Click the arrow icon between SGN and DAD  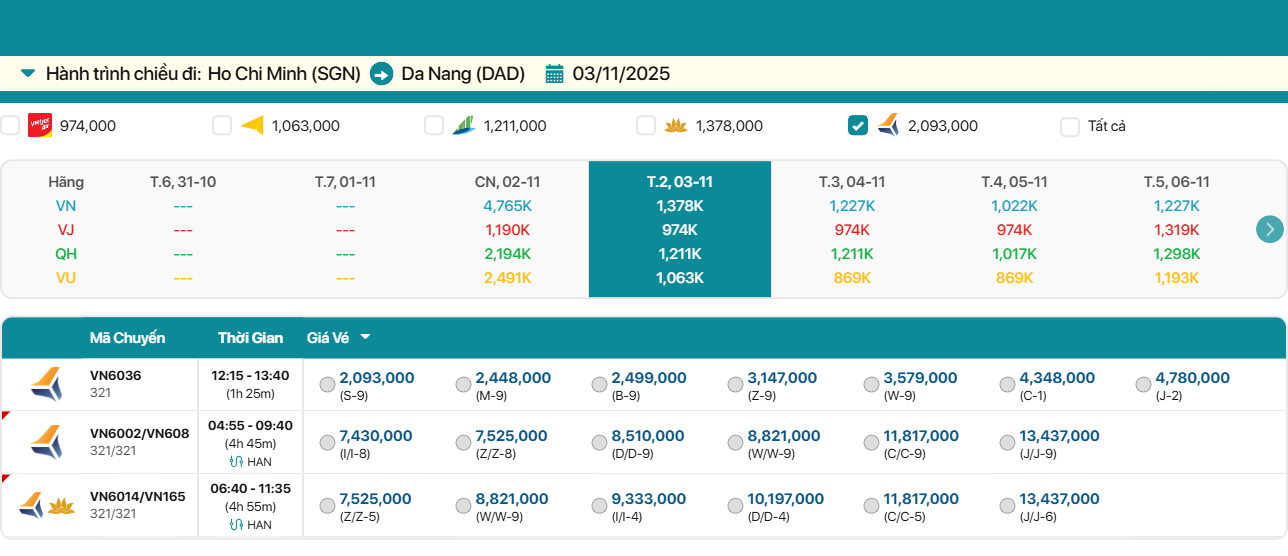[x=381, y=74]
